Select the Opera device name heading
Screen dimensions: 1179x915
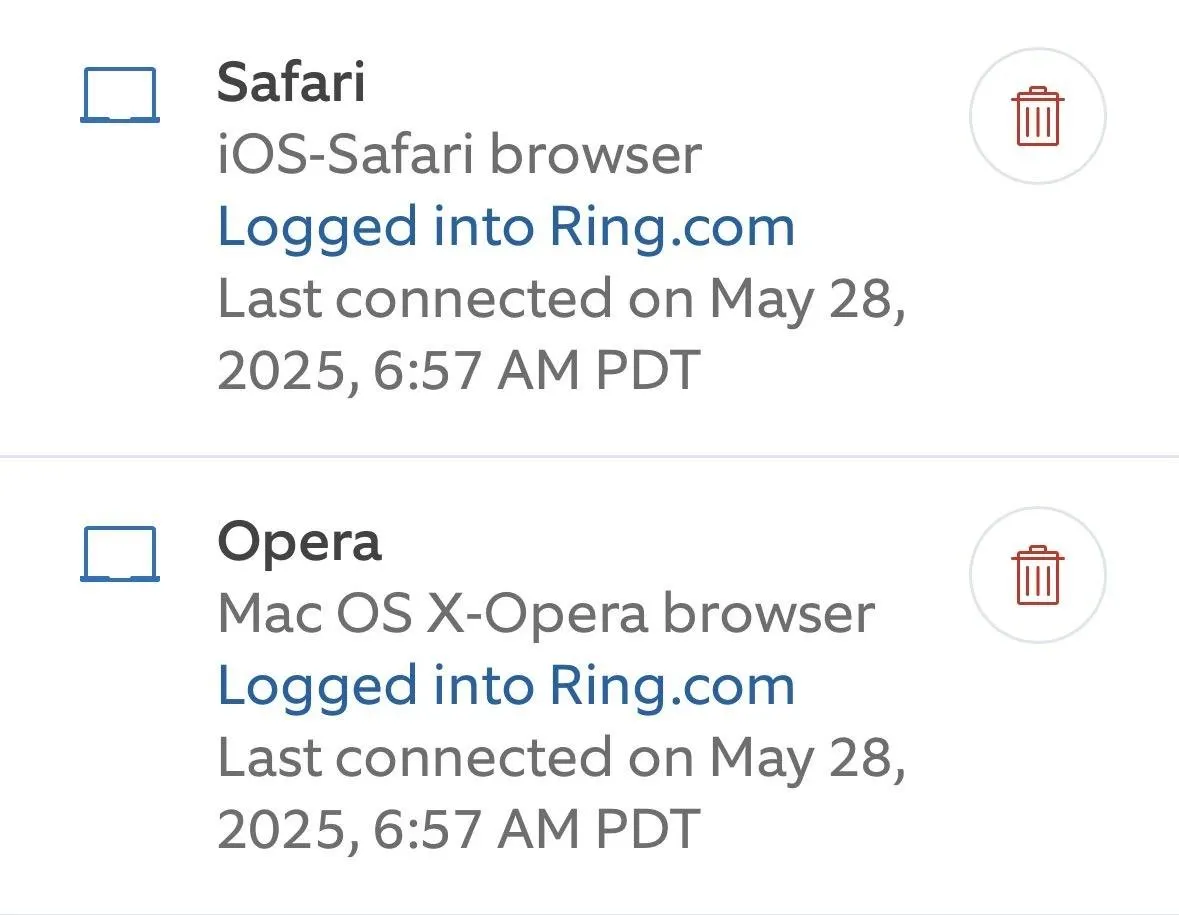coord(299,541)
